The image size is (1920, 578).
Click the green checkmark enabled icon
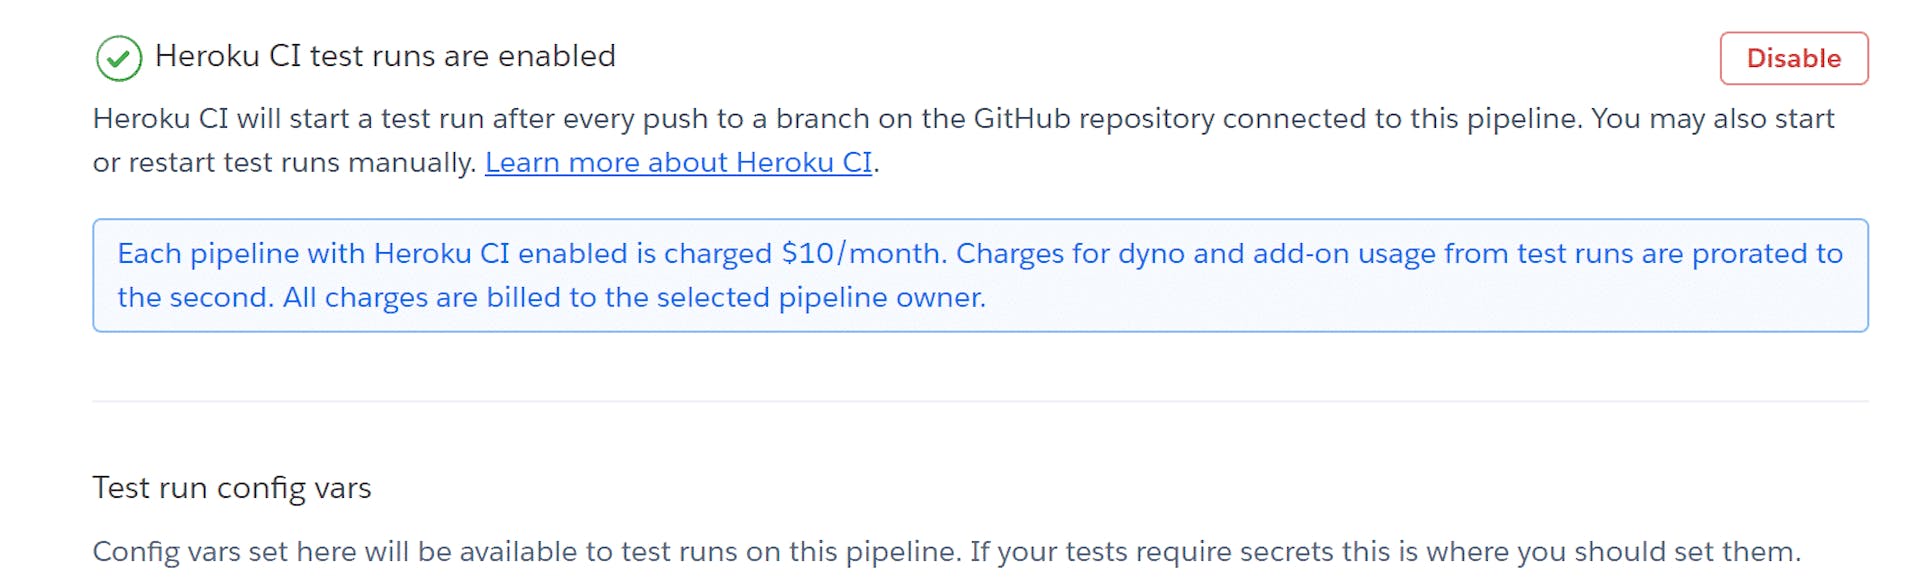click(118, 58)
